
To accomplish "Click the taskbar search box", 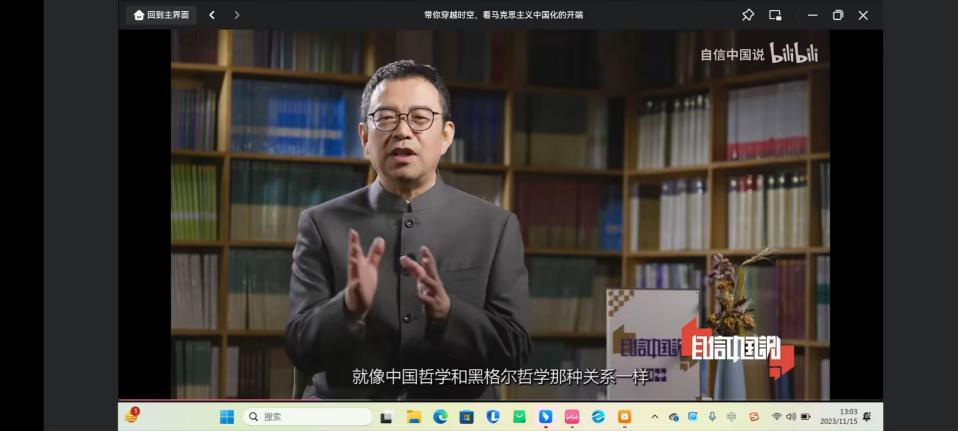I will pos(308,417).
